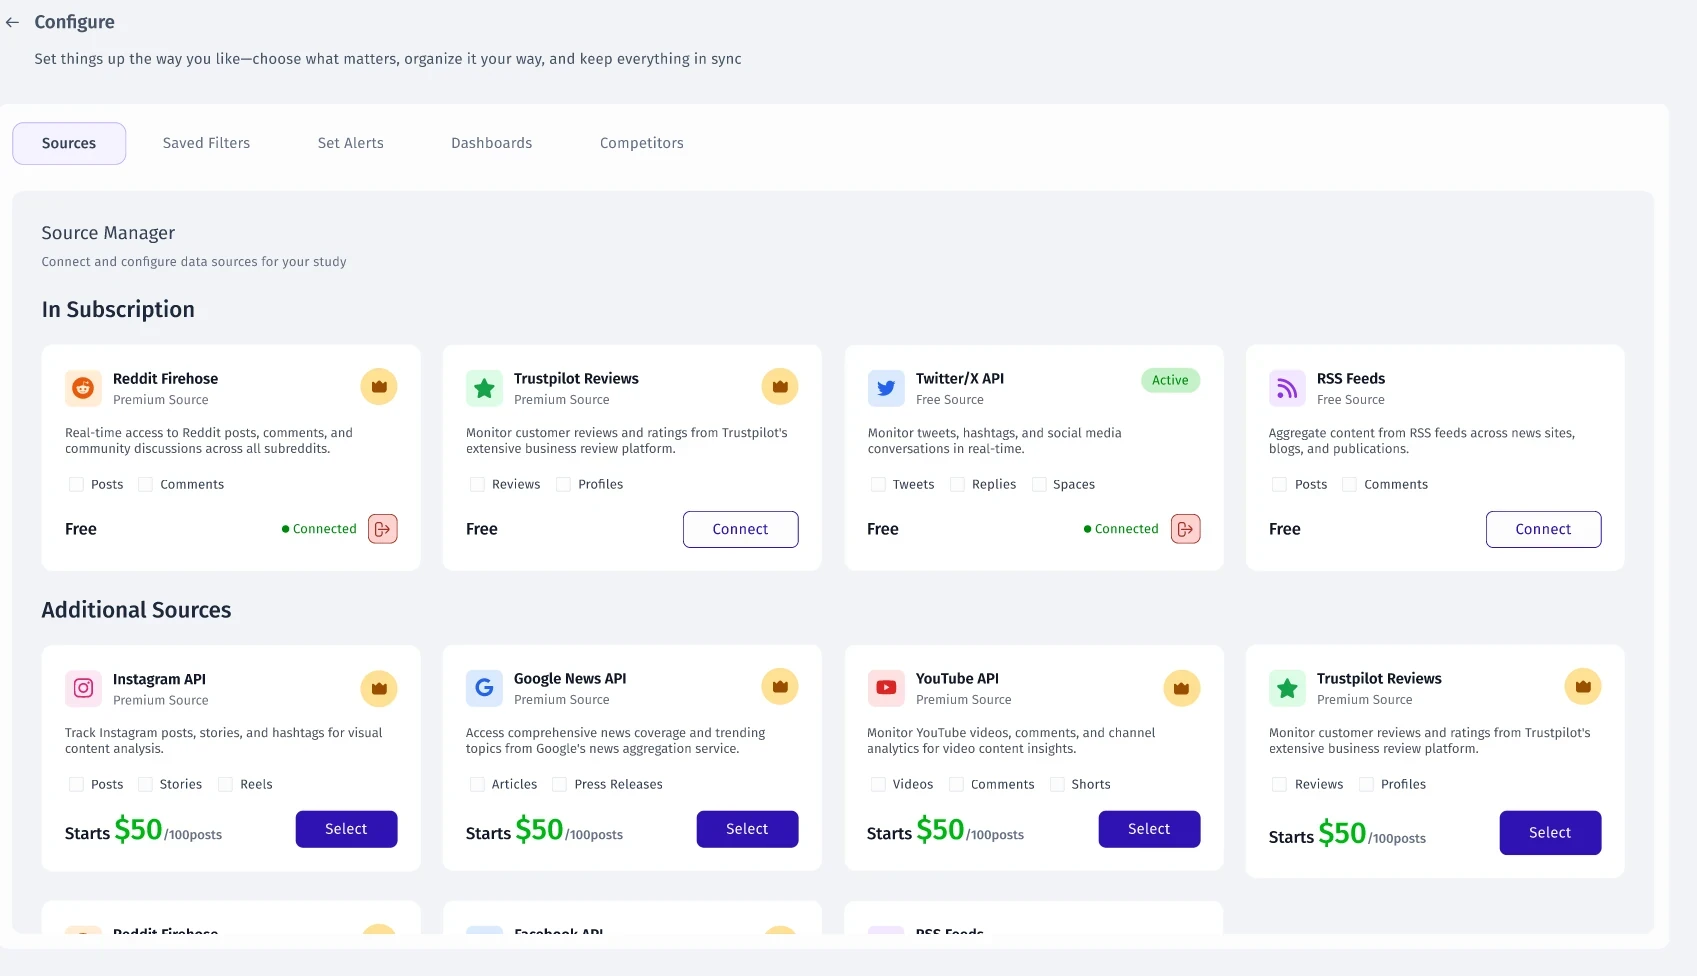Click the crown badge on Google News API
The height and width of the screenshot is (976, 1697).
pyautogui.click(x=780, y=686)
